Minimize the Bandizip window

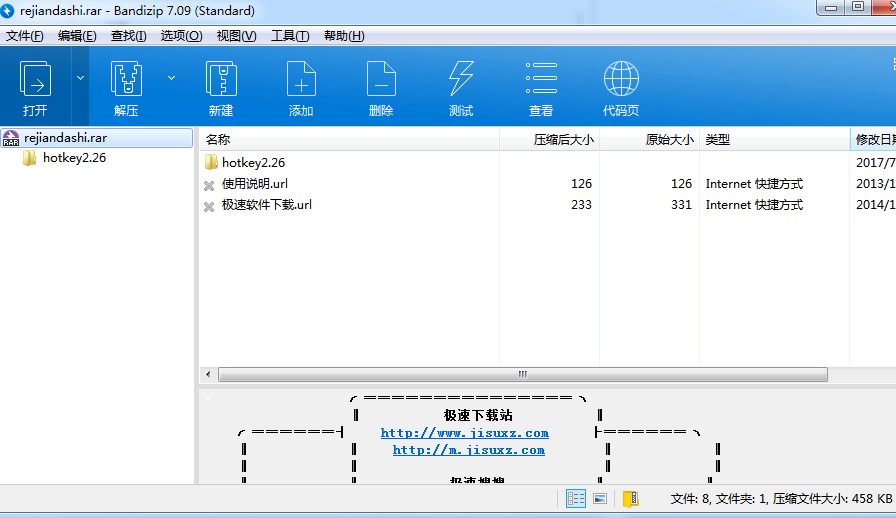point(831,7)
